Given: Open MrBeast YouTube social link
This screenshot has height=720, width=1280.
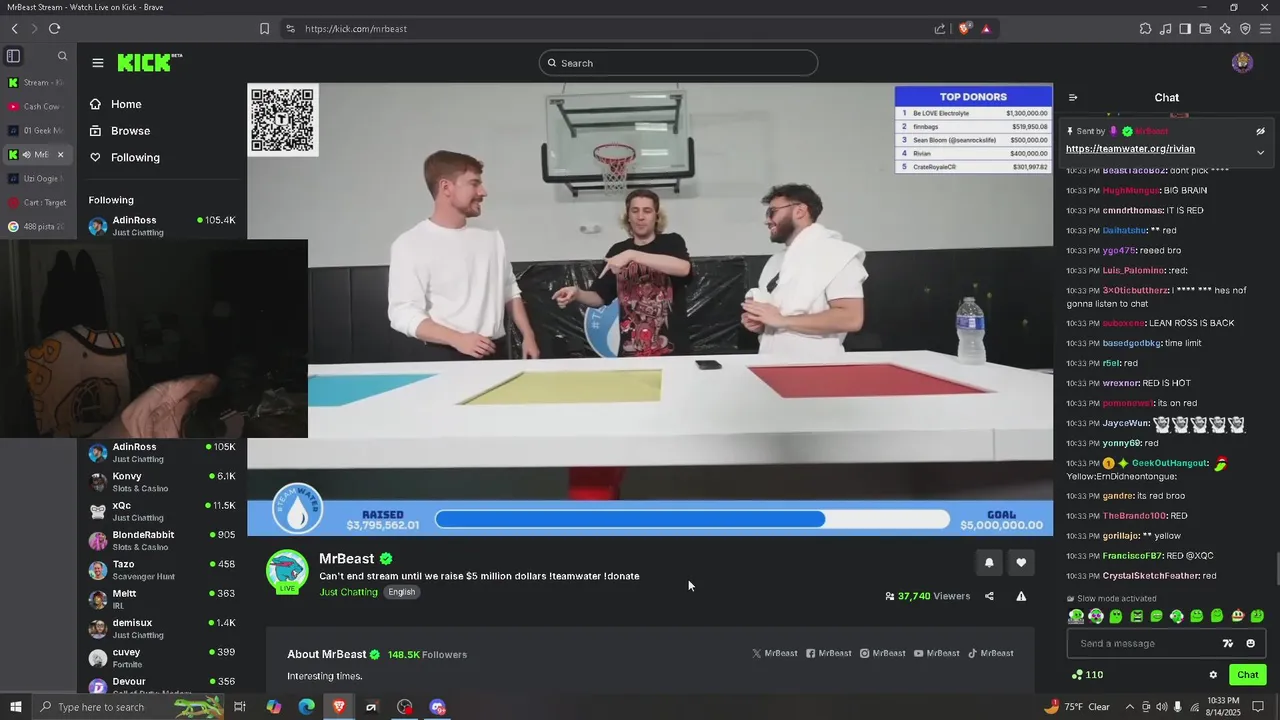Looking at the screenshot, I should click(x=937, y=653).
